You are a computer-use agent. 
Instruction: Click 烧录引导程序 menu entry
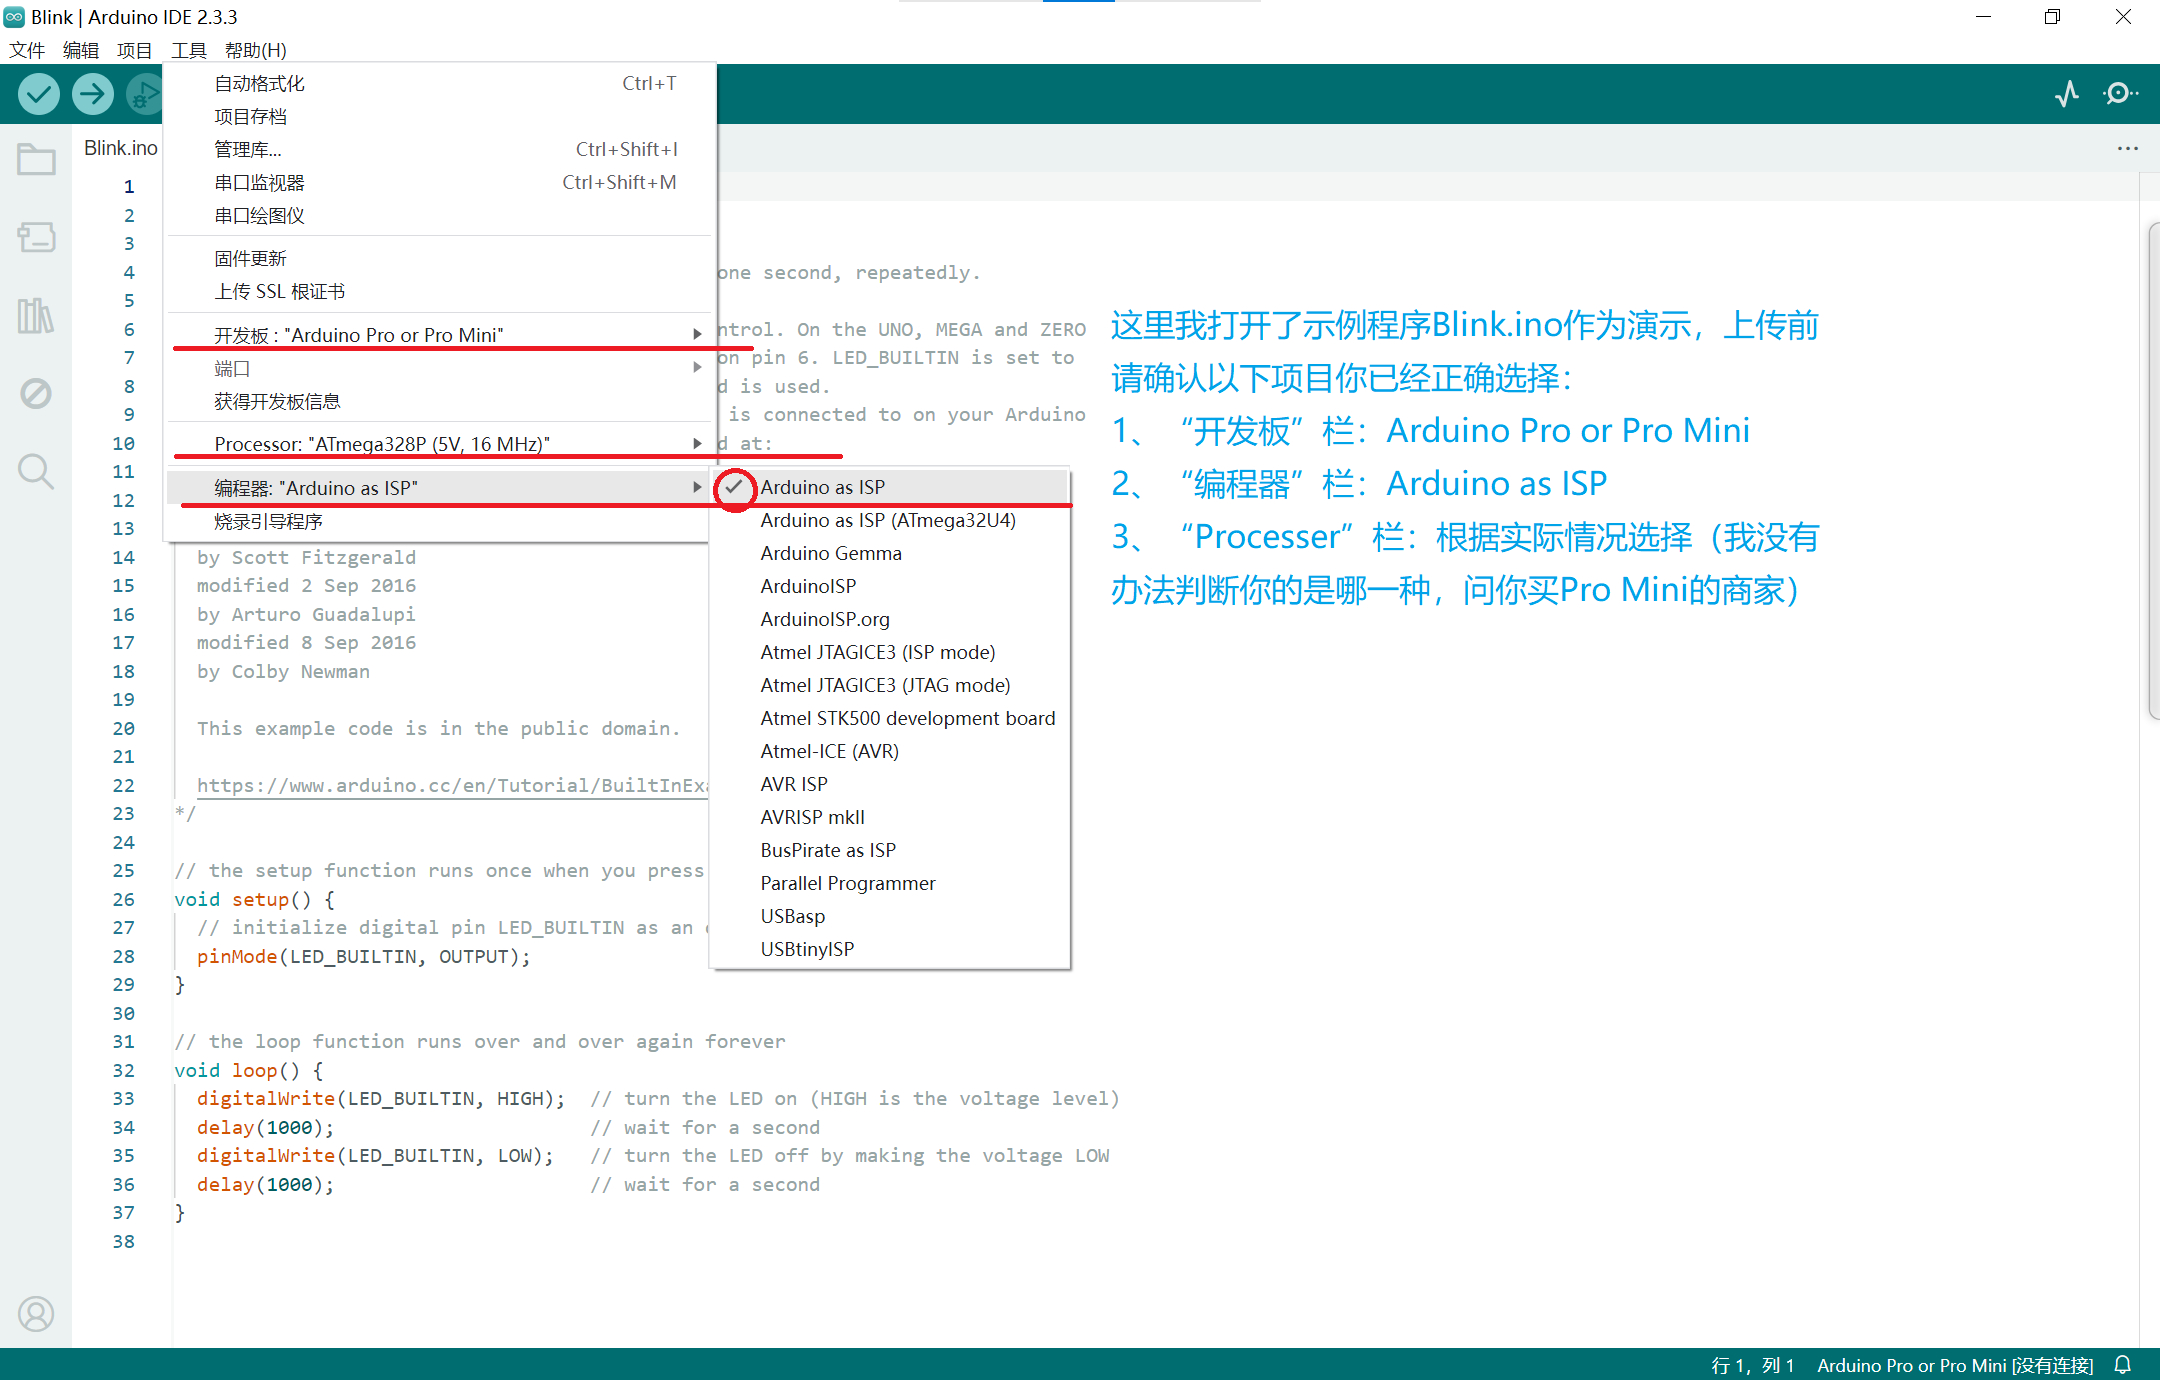pyautogui.click(x=440, y=522)
